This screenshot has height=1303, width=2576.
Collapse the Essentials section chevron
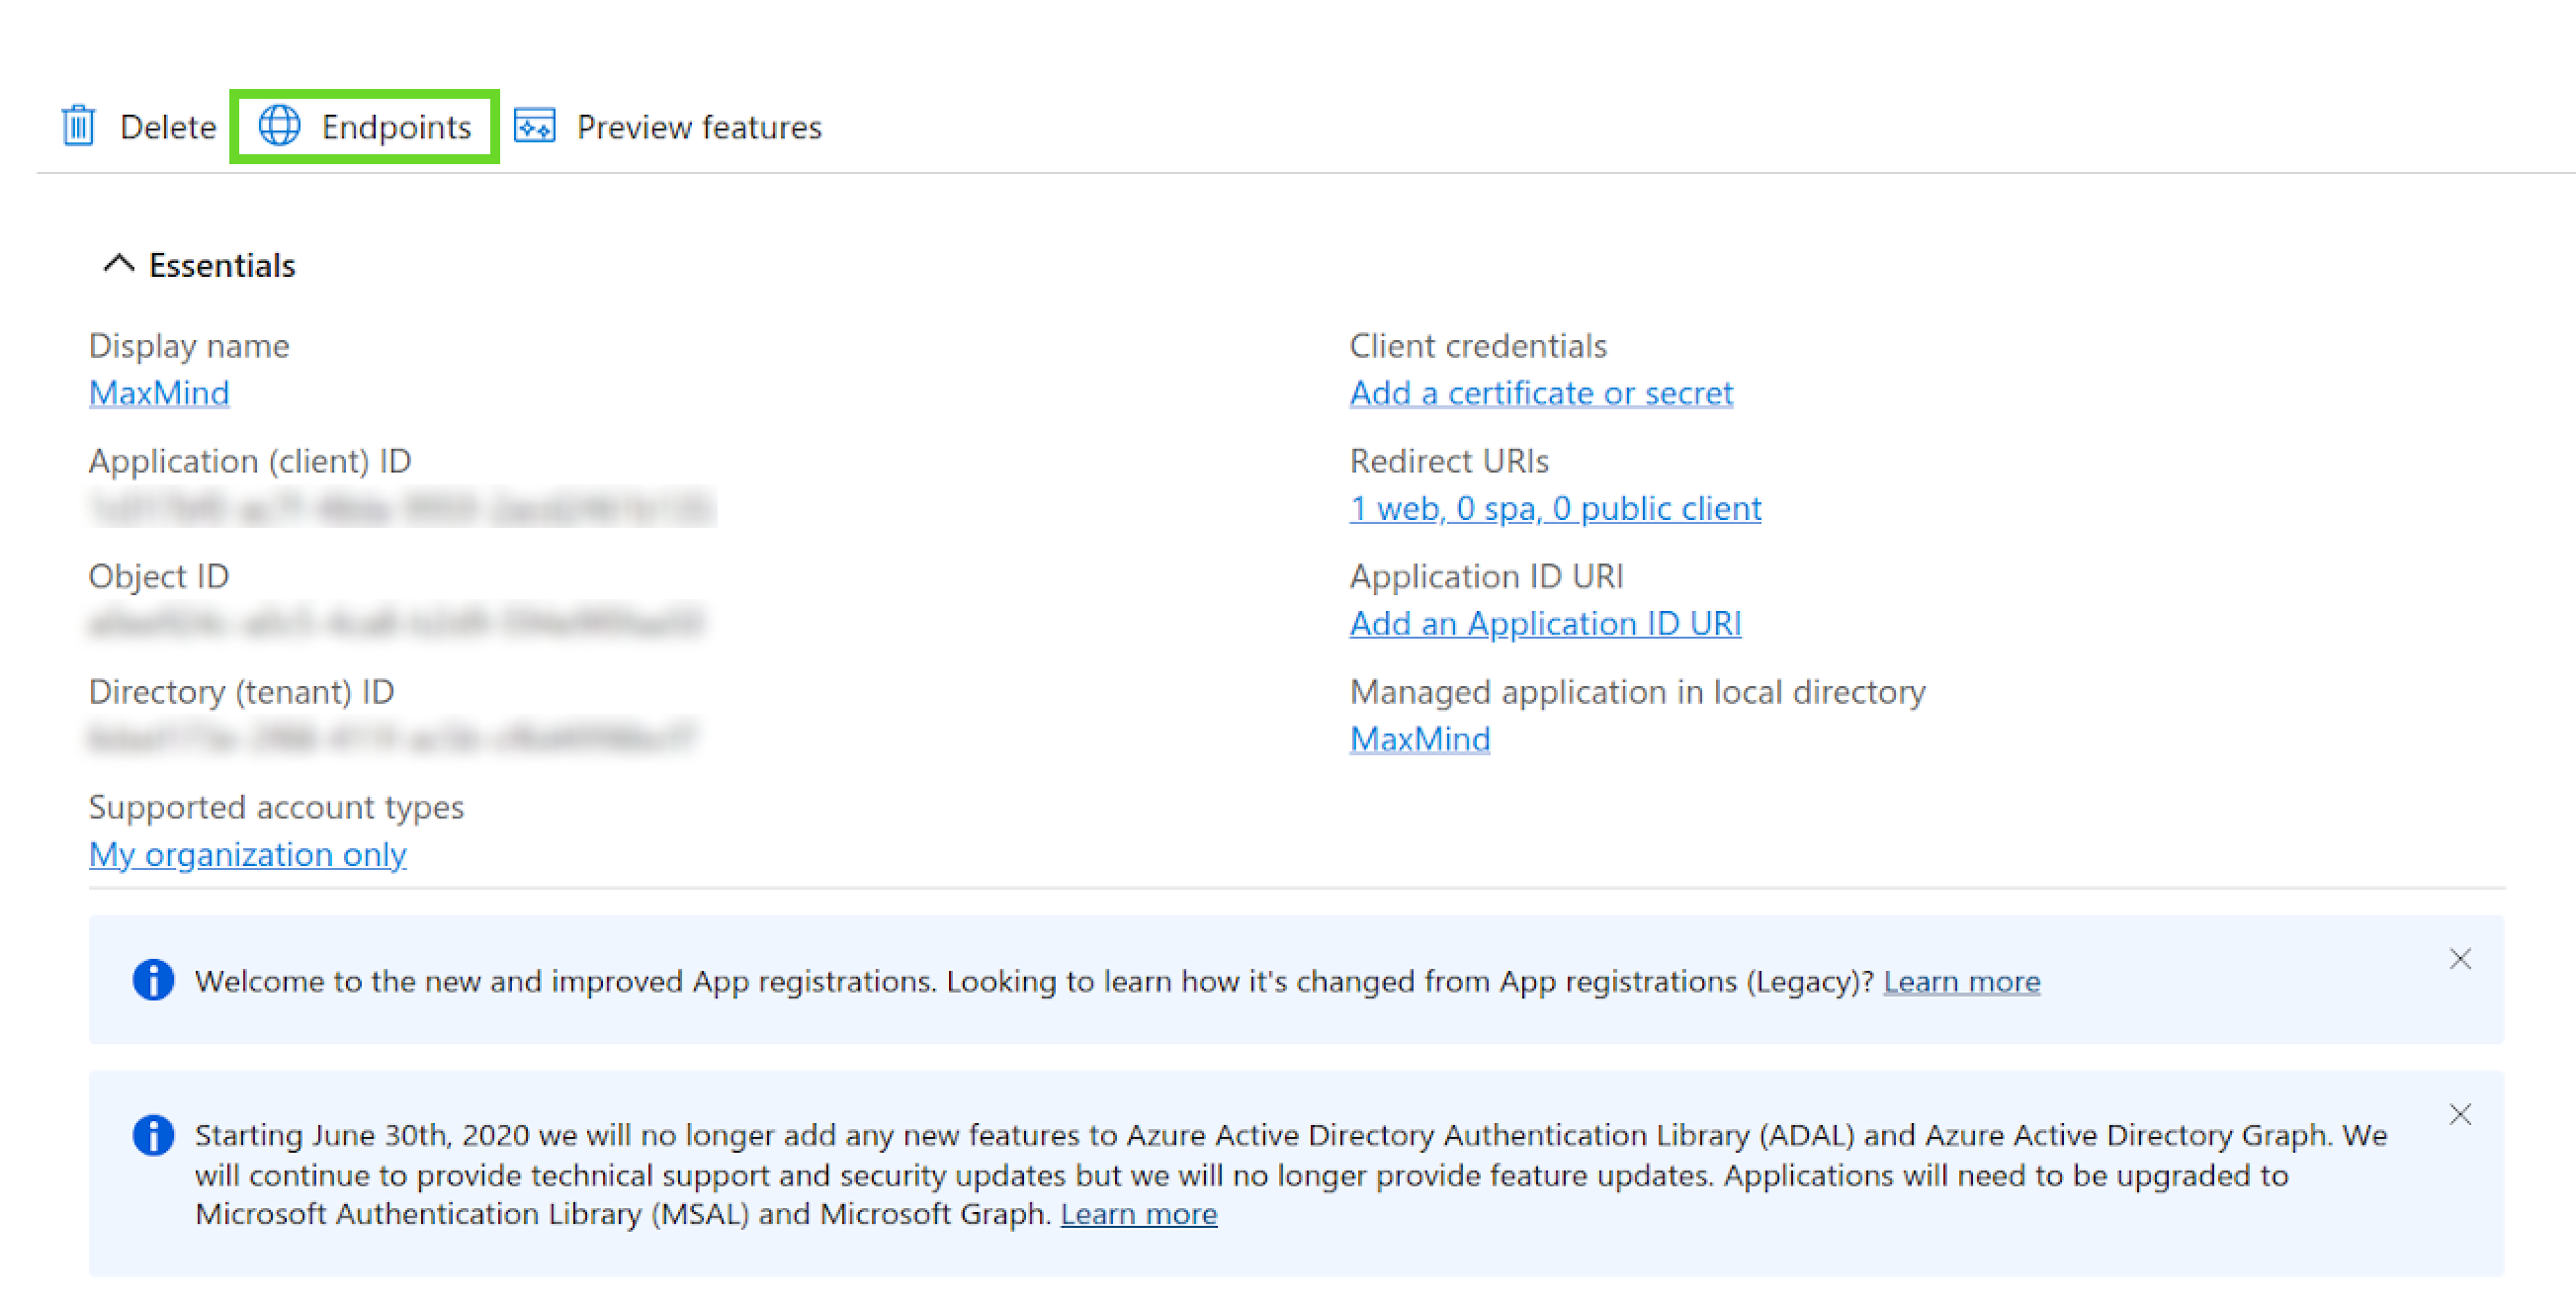(118, 264)
